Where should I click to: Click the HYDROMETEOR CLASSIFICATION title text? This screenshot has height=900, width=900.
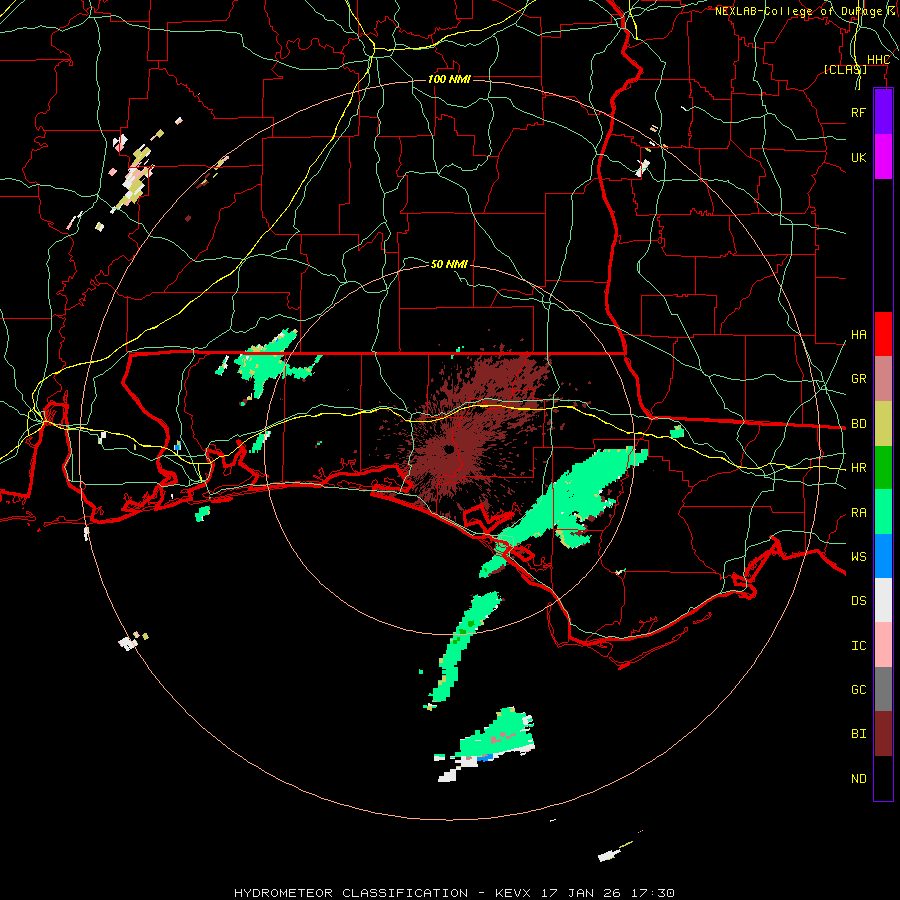pos(351,893)
